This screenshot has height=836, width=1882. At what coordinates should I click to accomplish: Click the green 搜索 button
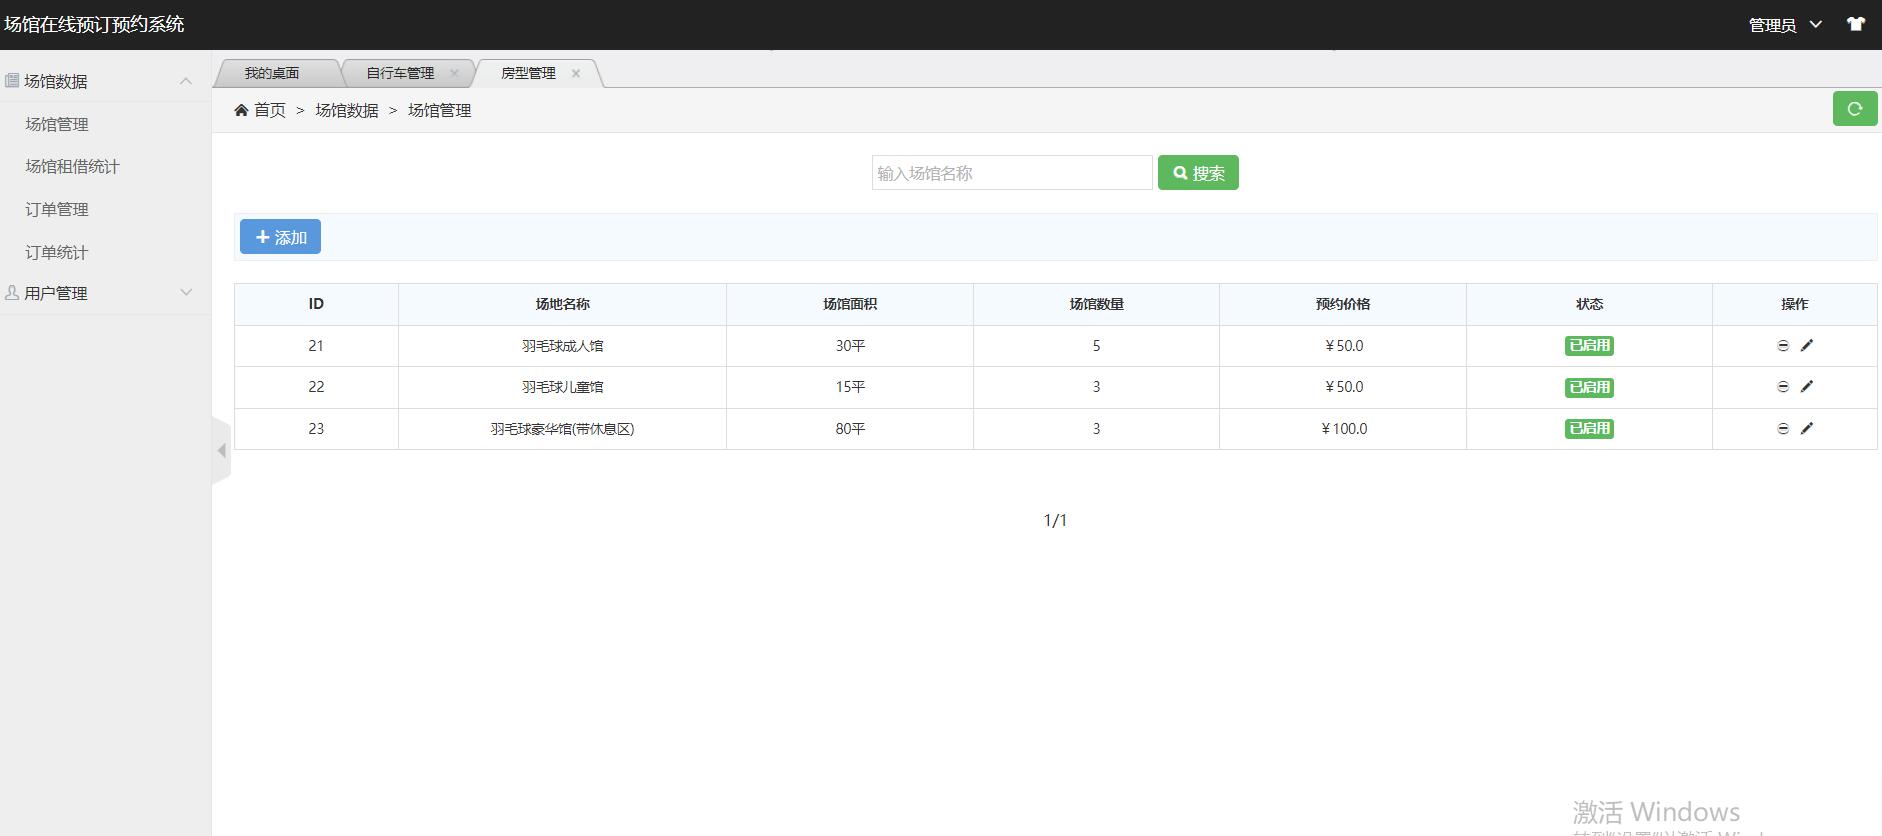[1198, 173]
